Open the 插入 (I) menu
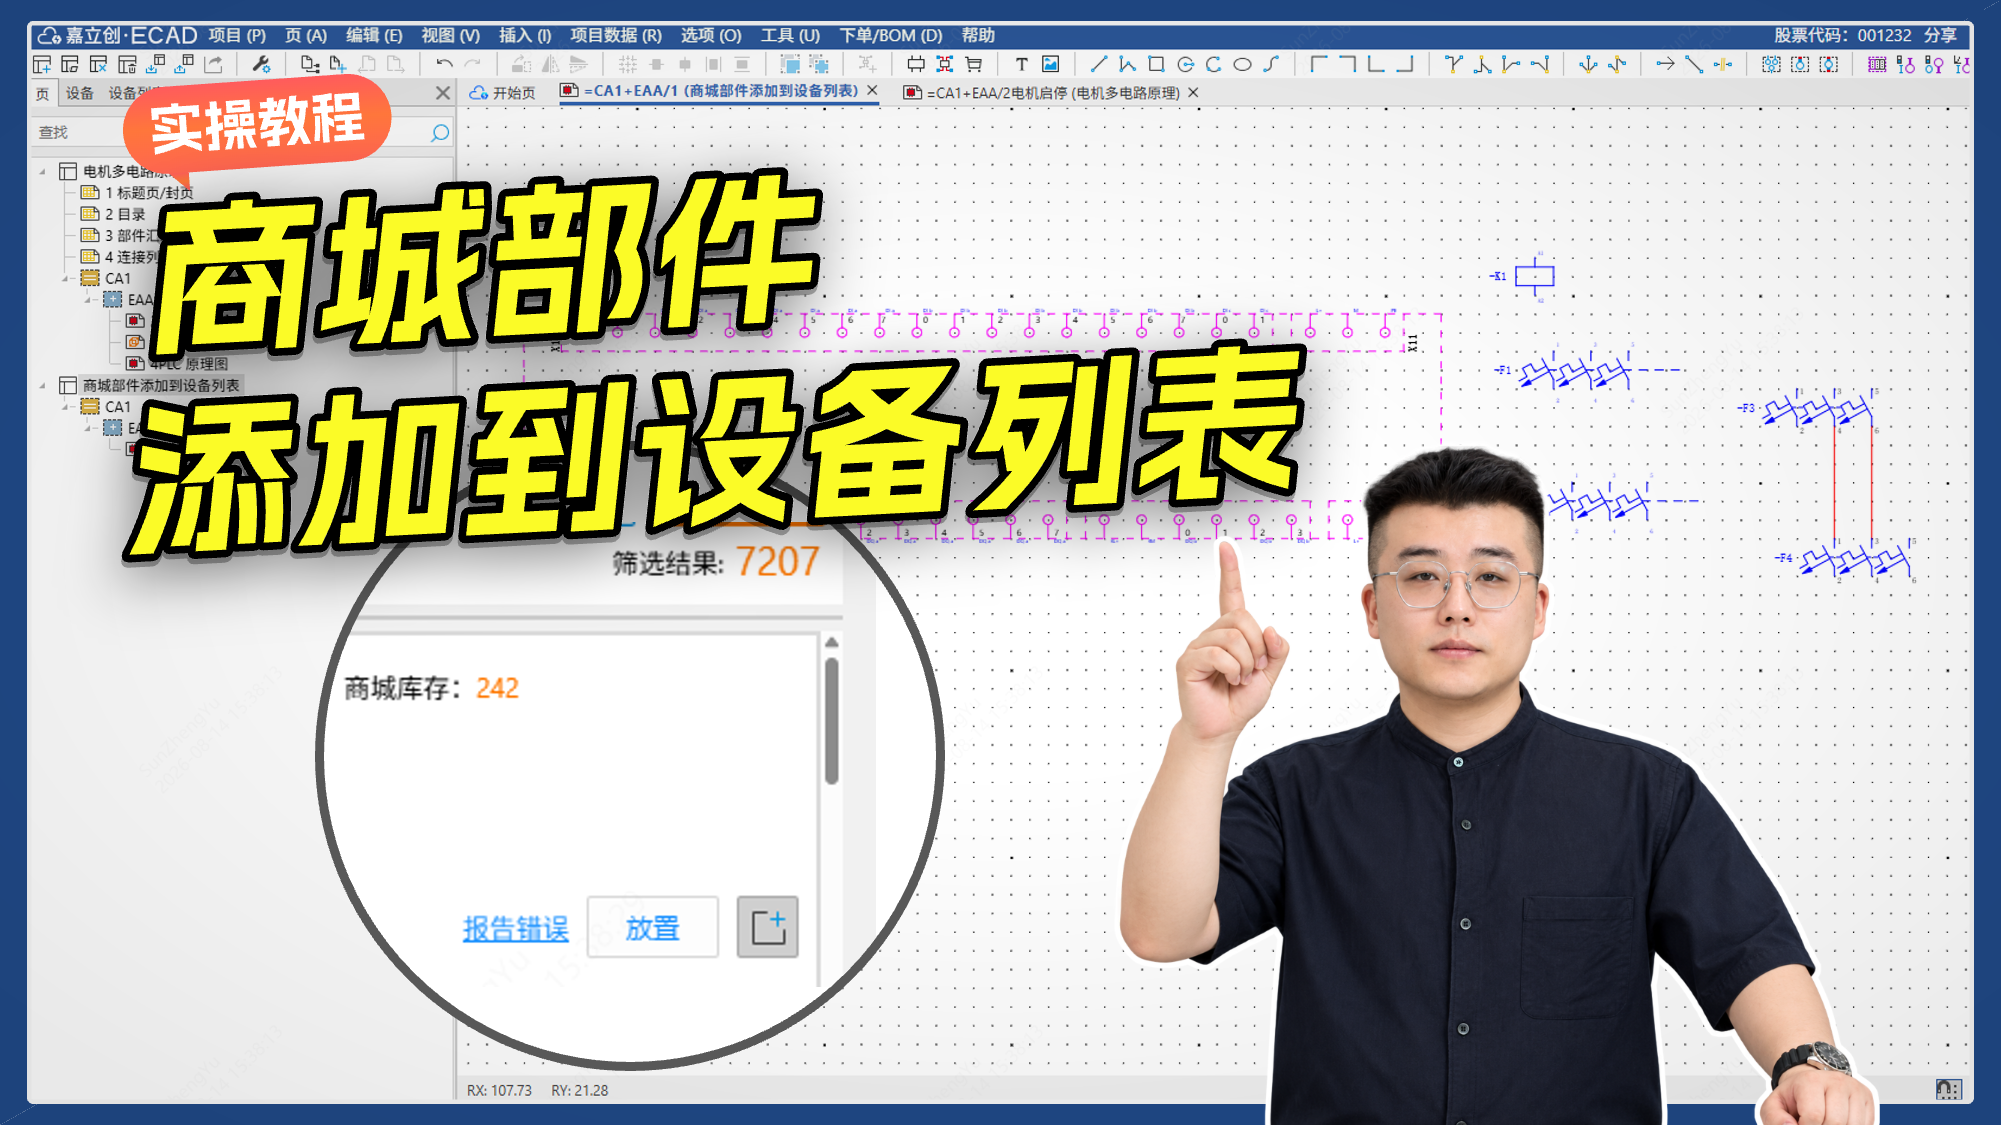2001x1125 pixels. click(x=525, y=35)
